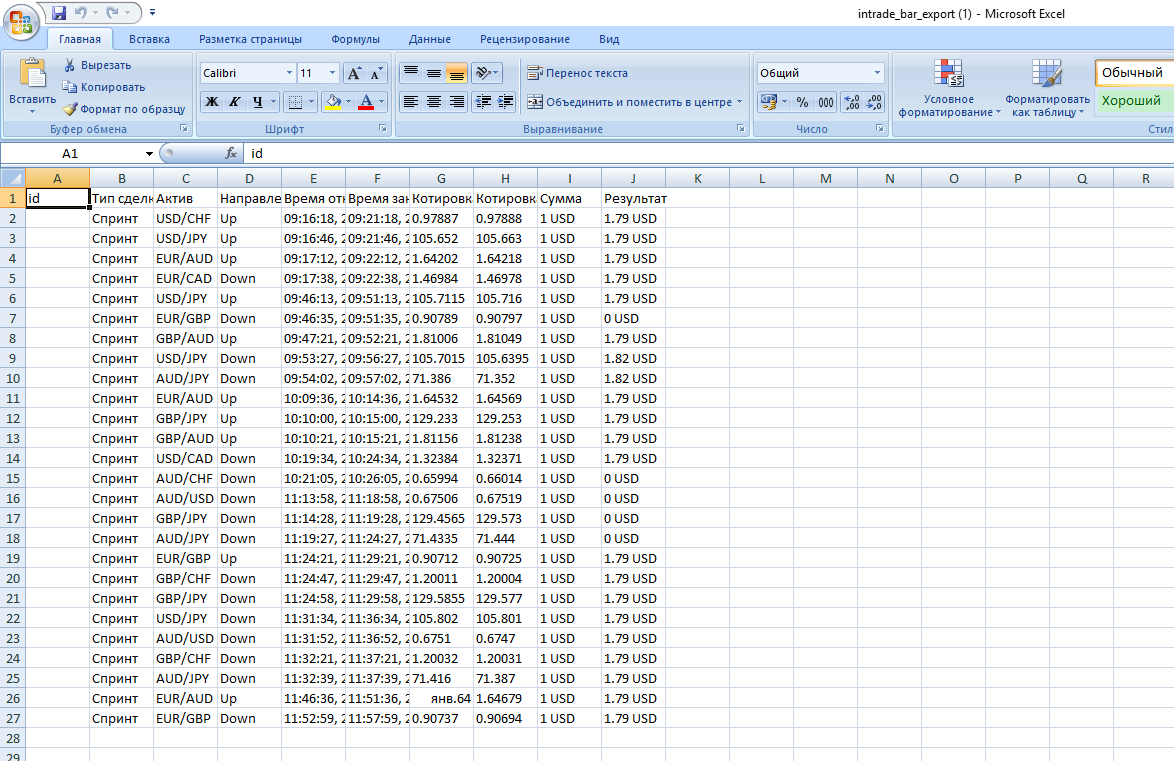Open Условное форматирование
The image size is (1174, 761).
pos(949,88)
